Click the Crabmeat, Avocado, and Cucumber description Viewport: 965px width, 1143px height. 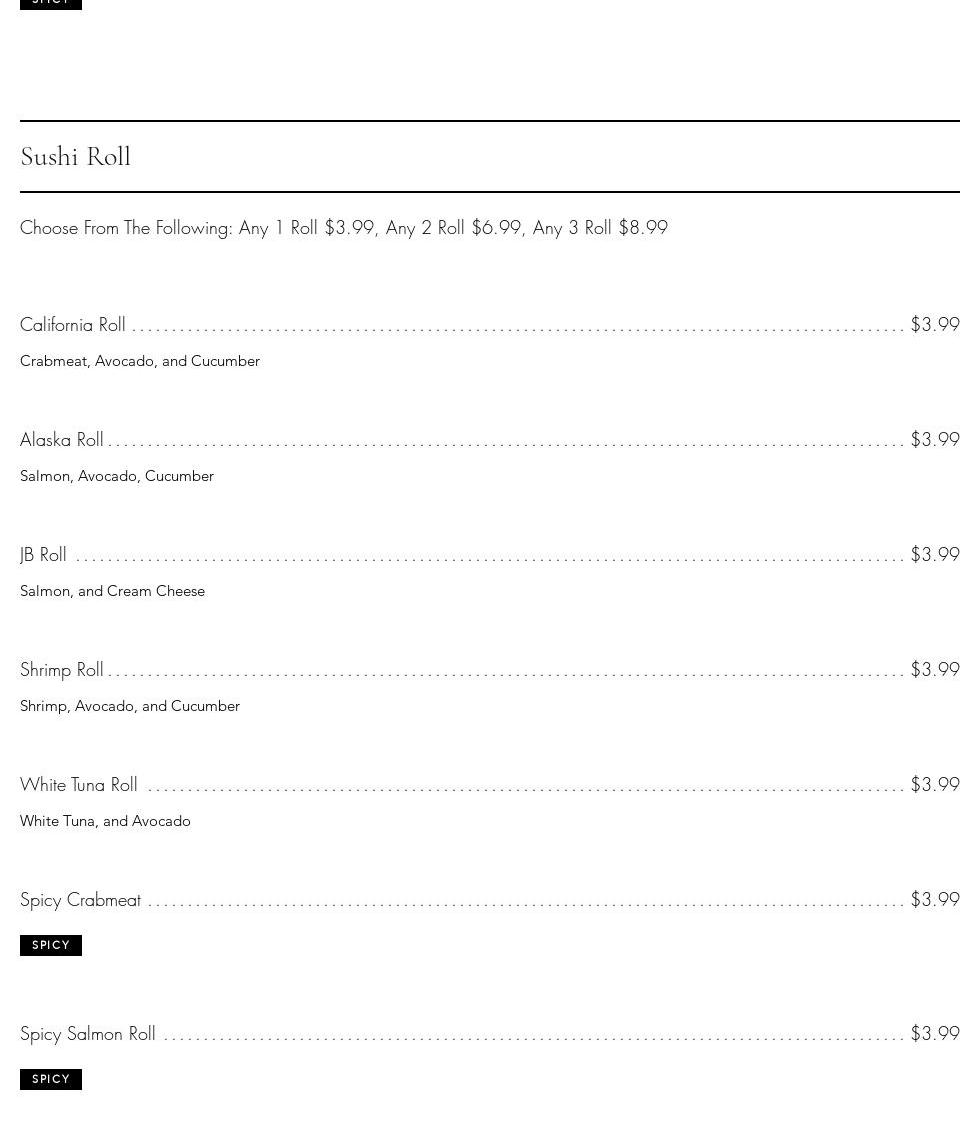coord(140,361)
